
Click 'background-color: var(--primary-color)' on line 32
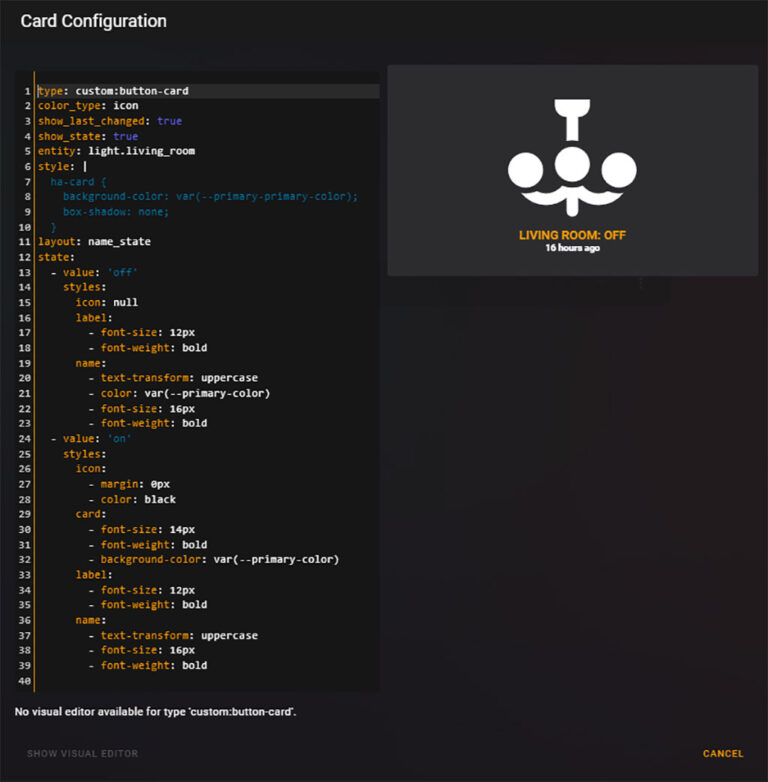[x=219, y=559]
